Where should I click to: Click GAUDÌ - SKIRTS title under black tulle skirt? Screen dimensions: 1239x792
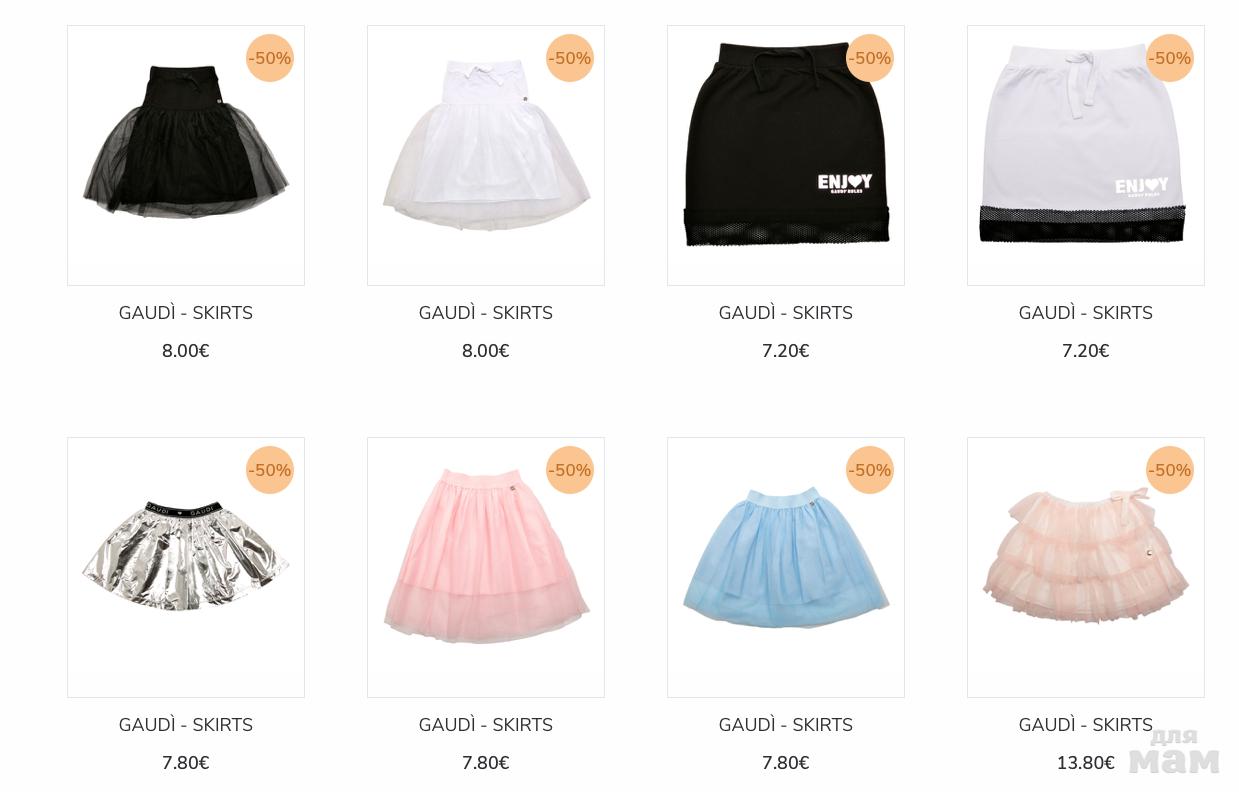coord(186,313)
